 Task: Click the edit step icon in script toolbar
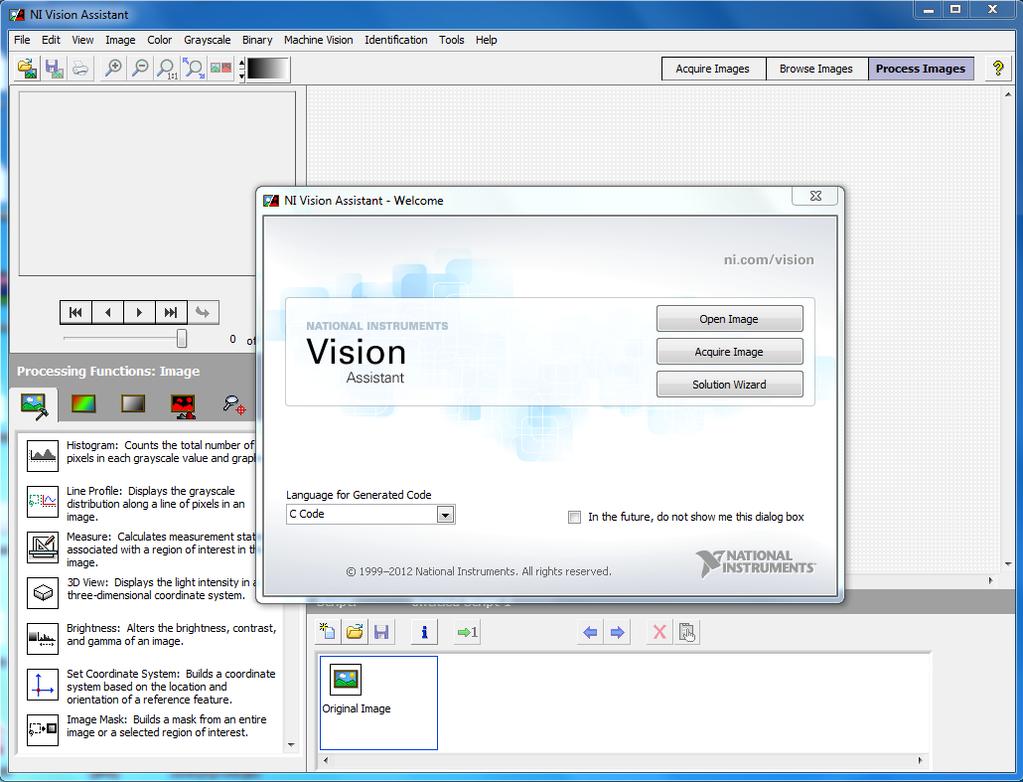(x=687, y=631)
